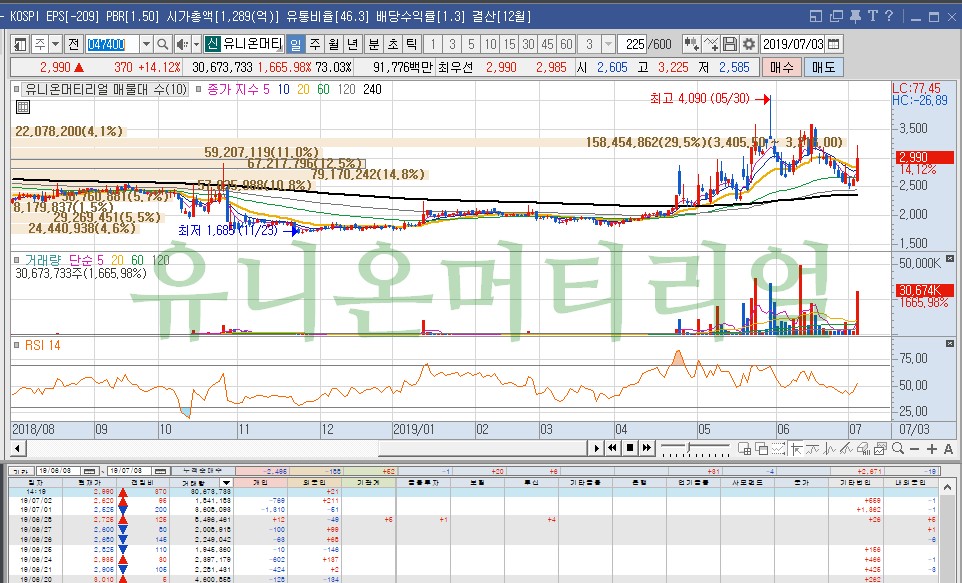Click the speaker sound alert icon
This screenshot has height=583, width=962.
point(182,44)
